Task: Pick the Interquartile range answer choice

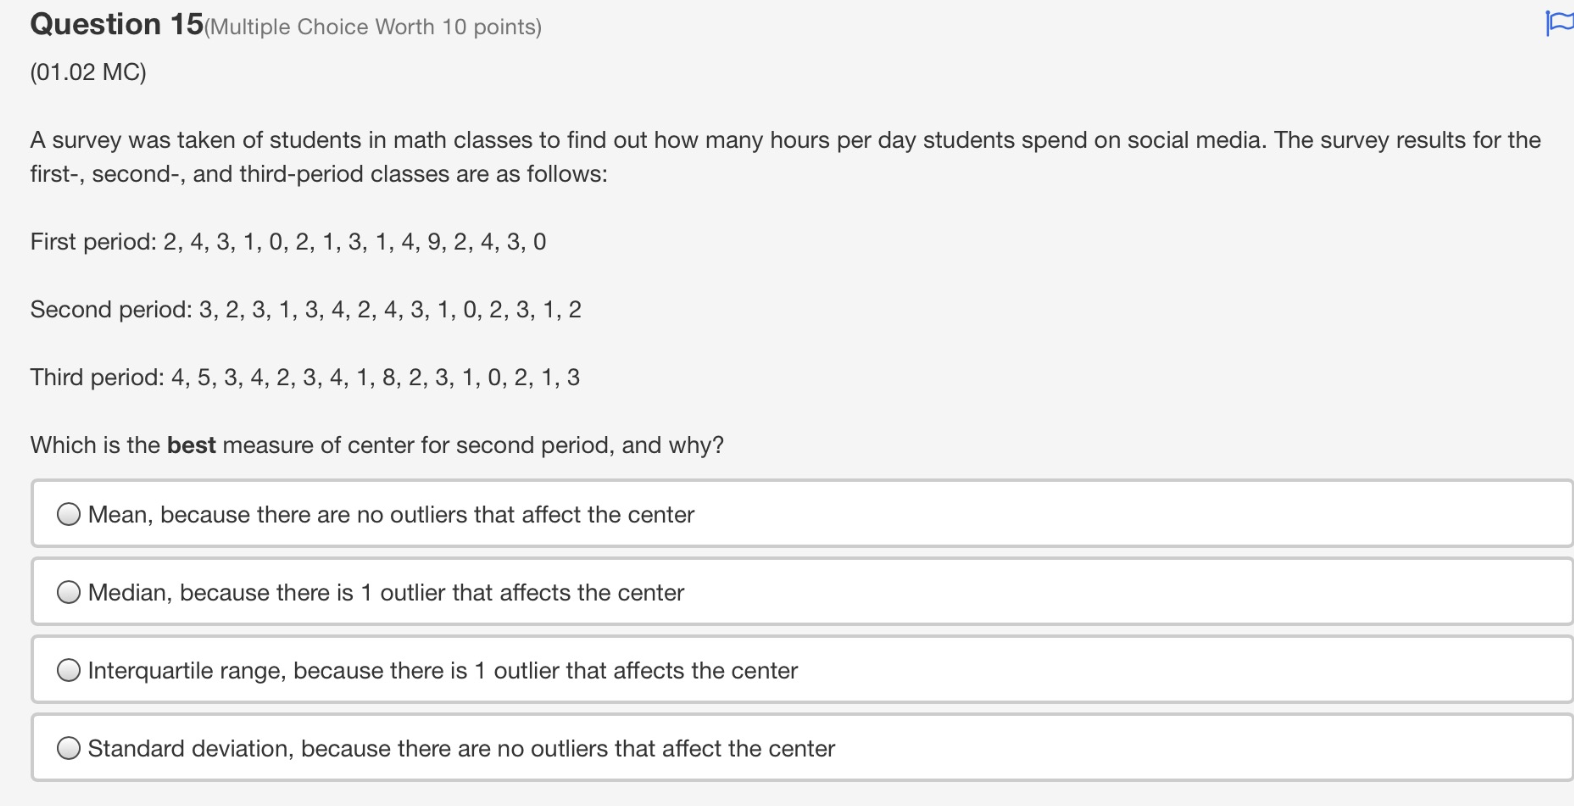Action: [x=443, y=670]
